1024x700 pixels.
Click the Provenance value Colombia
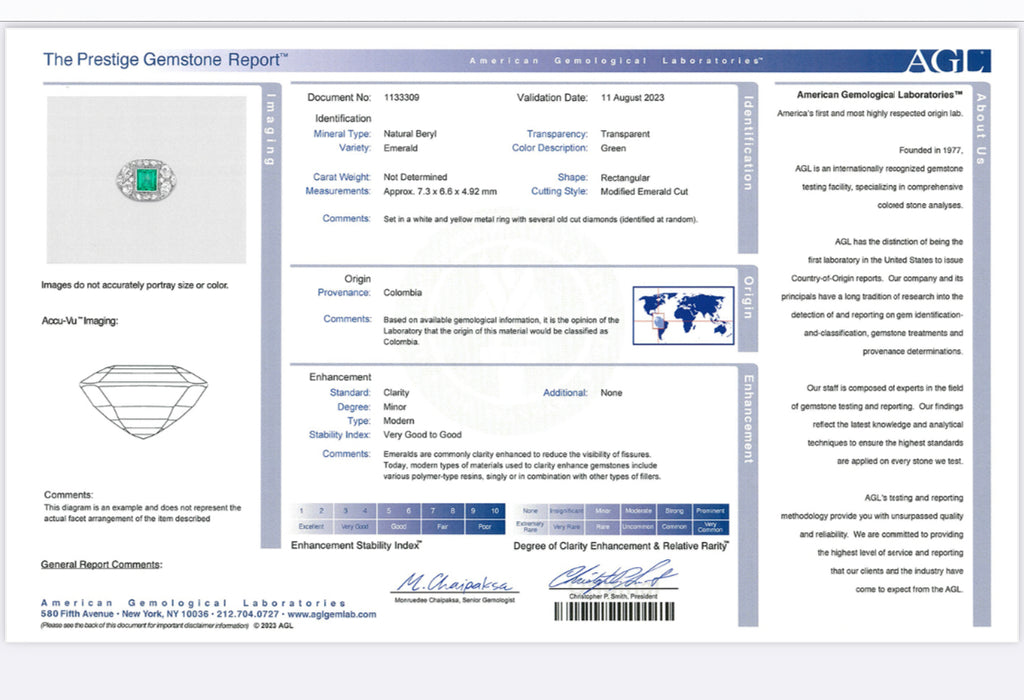[x=402, y=293]
